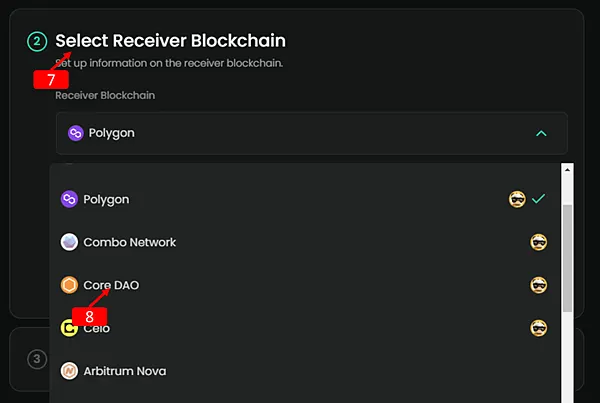Click the sunglasses emoji beside Core DAO
The height and width of the screenshot is (403, 600).
pyautogui.click(x=538, y=285)
